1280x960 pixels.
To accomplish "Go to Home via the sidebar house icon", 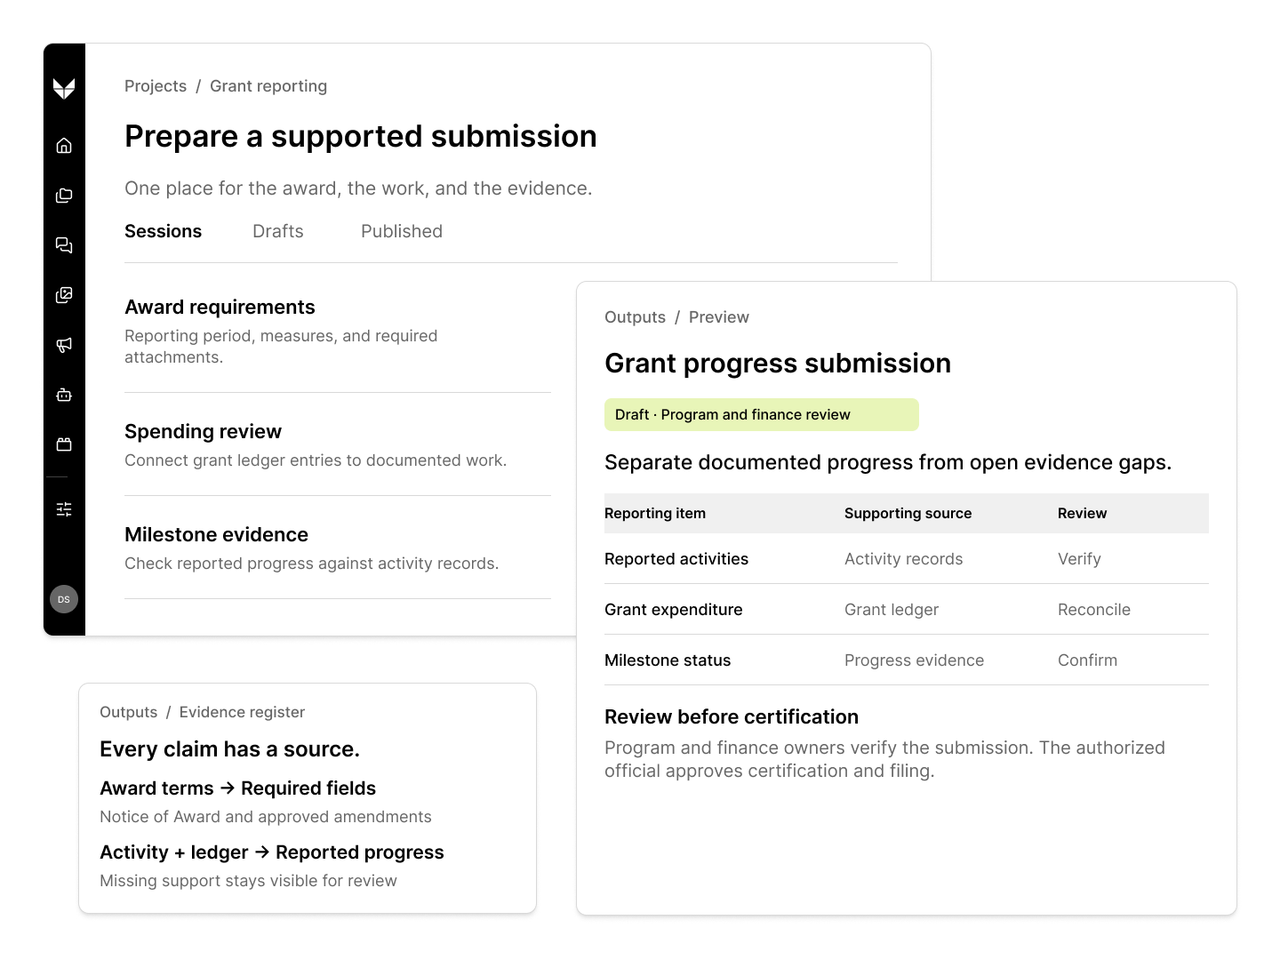I will [x=64, y=146].
